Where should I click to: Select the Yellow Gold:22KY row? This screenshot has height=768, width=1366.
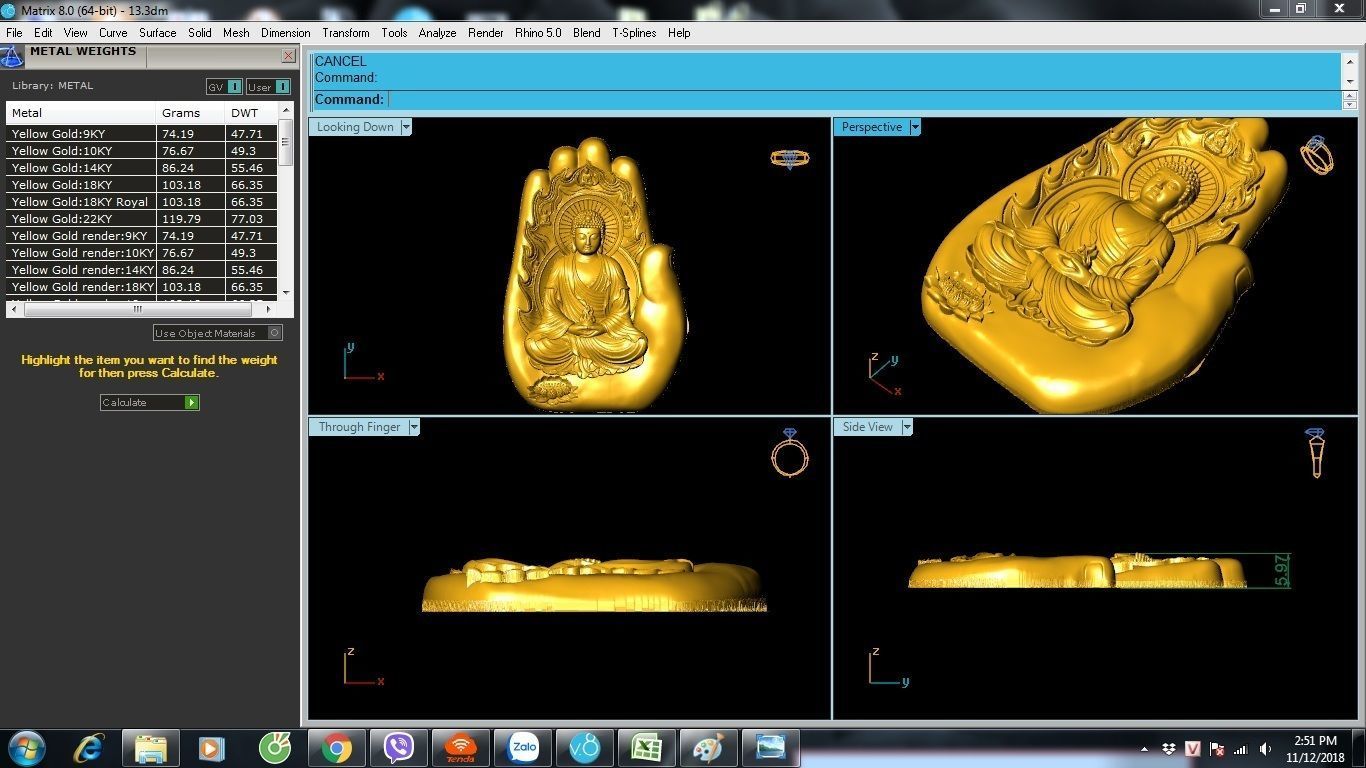point(141,219)
